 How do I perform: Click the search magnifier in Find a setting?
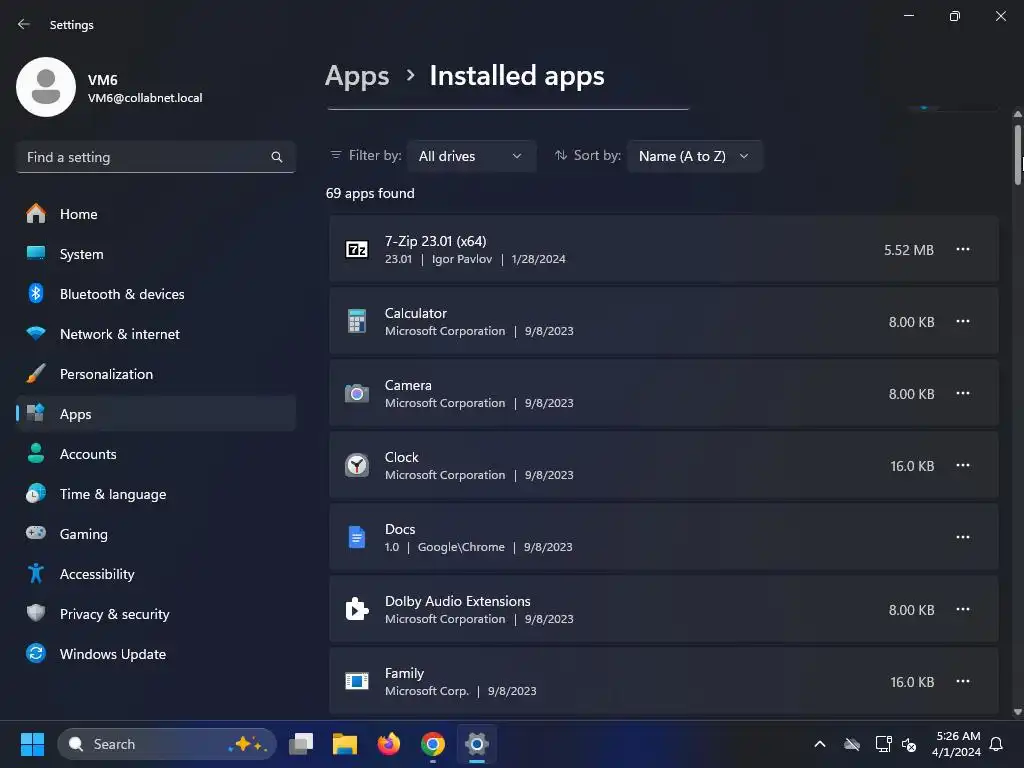coord(277,157)
